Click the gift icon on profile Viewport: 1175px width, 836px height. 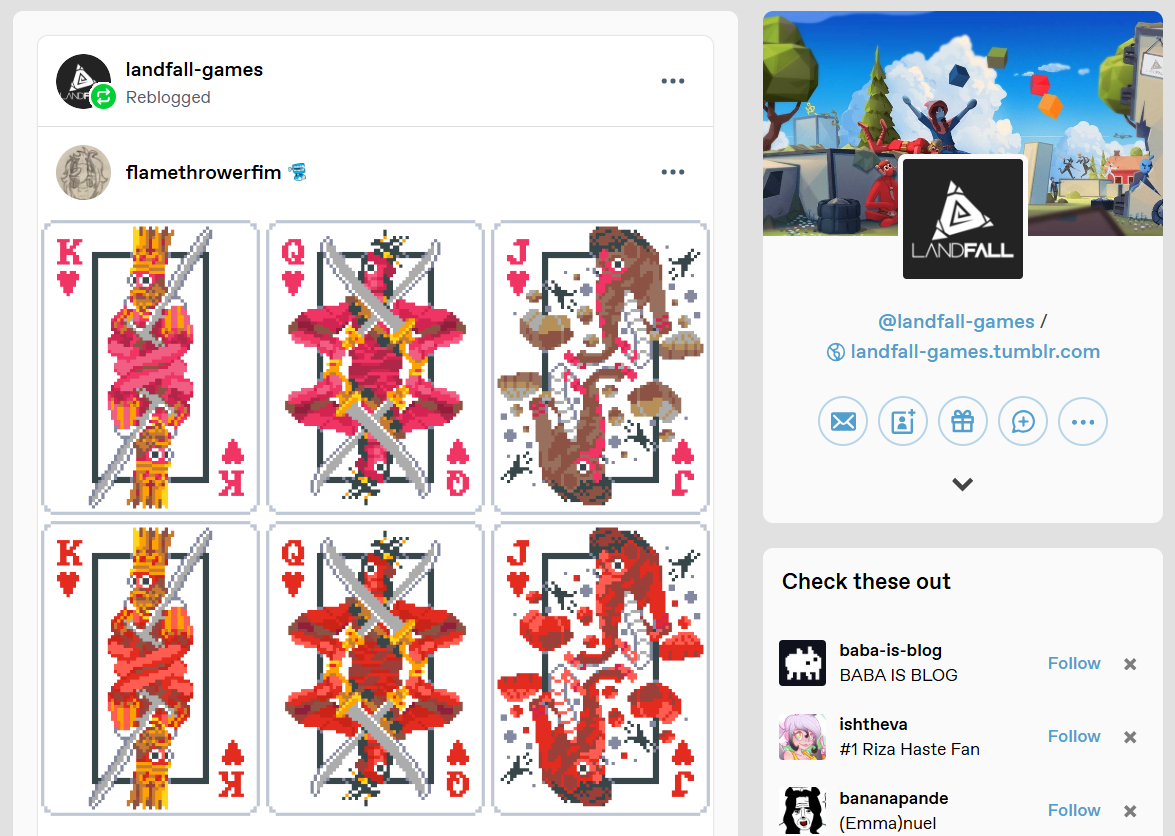tap(963, 422)
